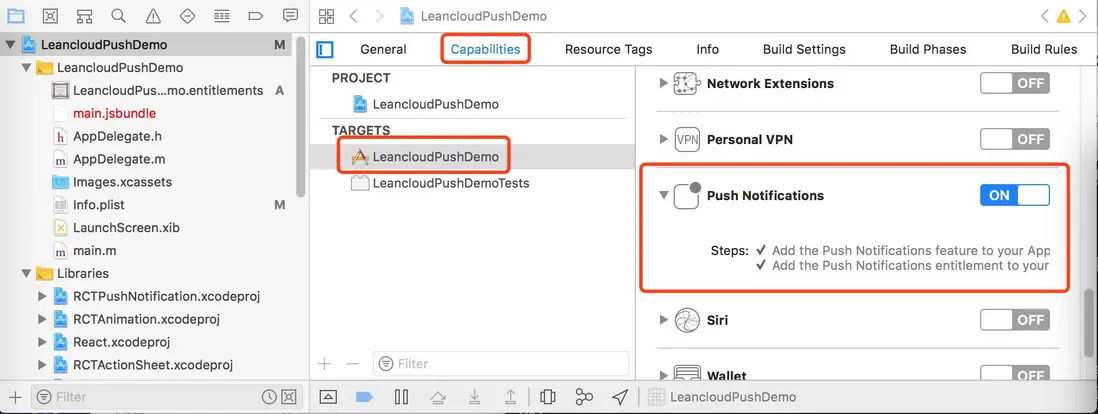Click the add target plus button
1098x414 pixels.
tap(324, 364)
